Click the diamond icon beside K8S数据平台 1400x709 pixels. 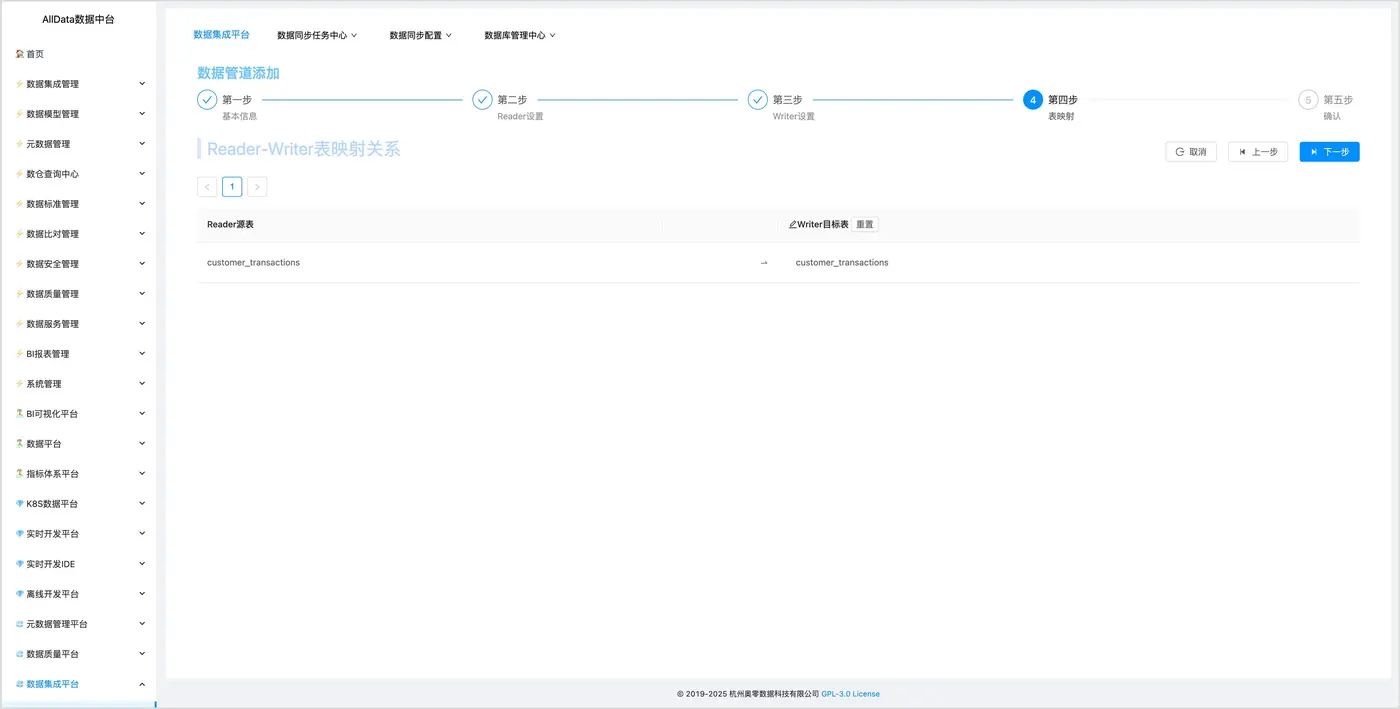20,504
